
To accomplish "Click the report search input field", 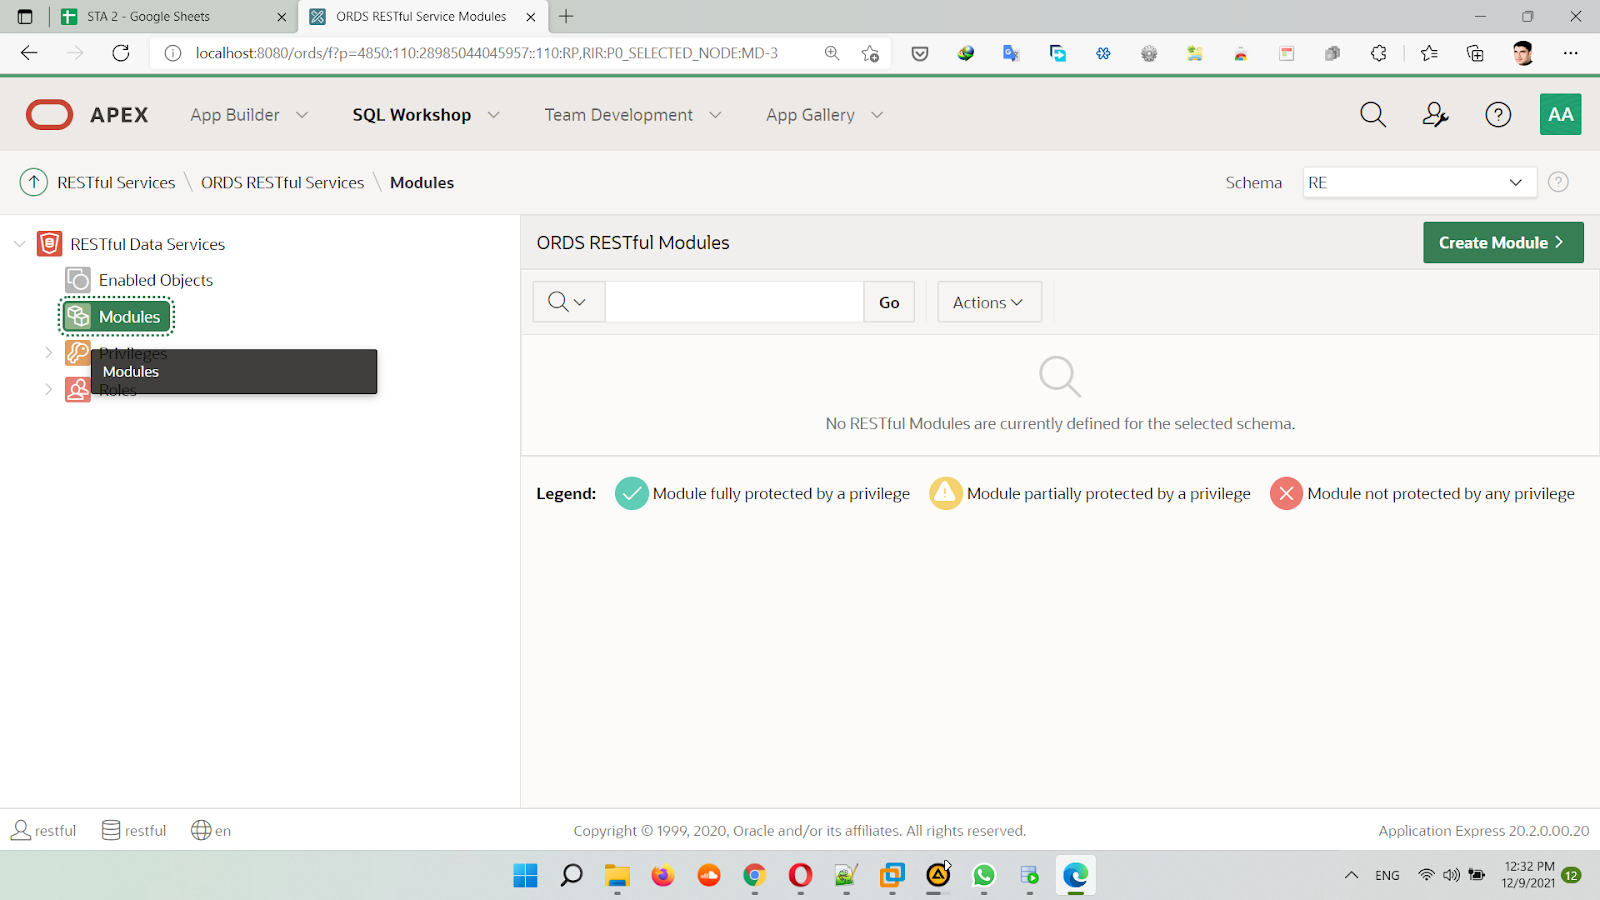I will point(734,302).
